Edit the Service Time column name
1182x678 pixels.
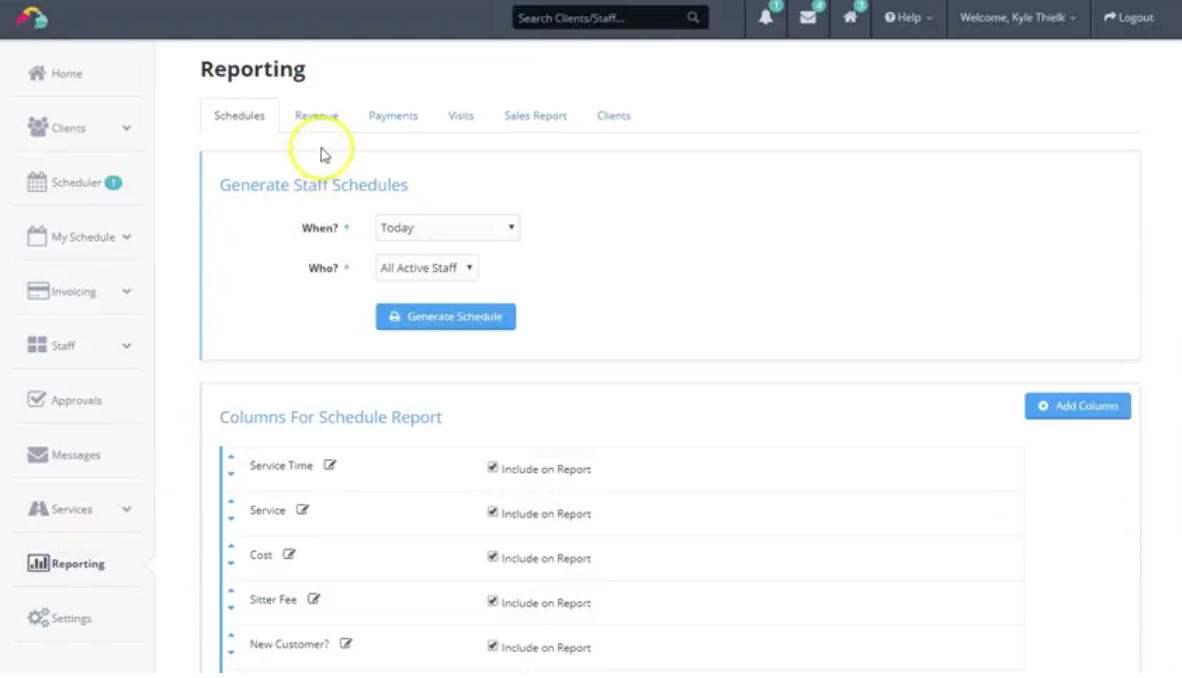click(x=329, y=465)
